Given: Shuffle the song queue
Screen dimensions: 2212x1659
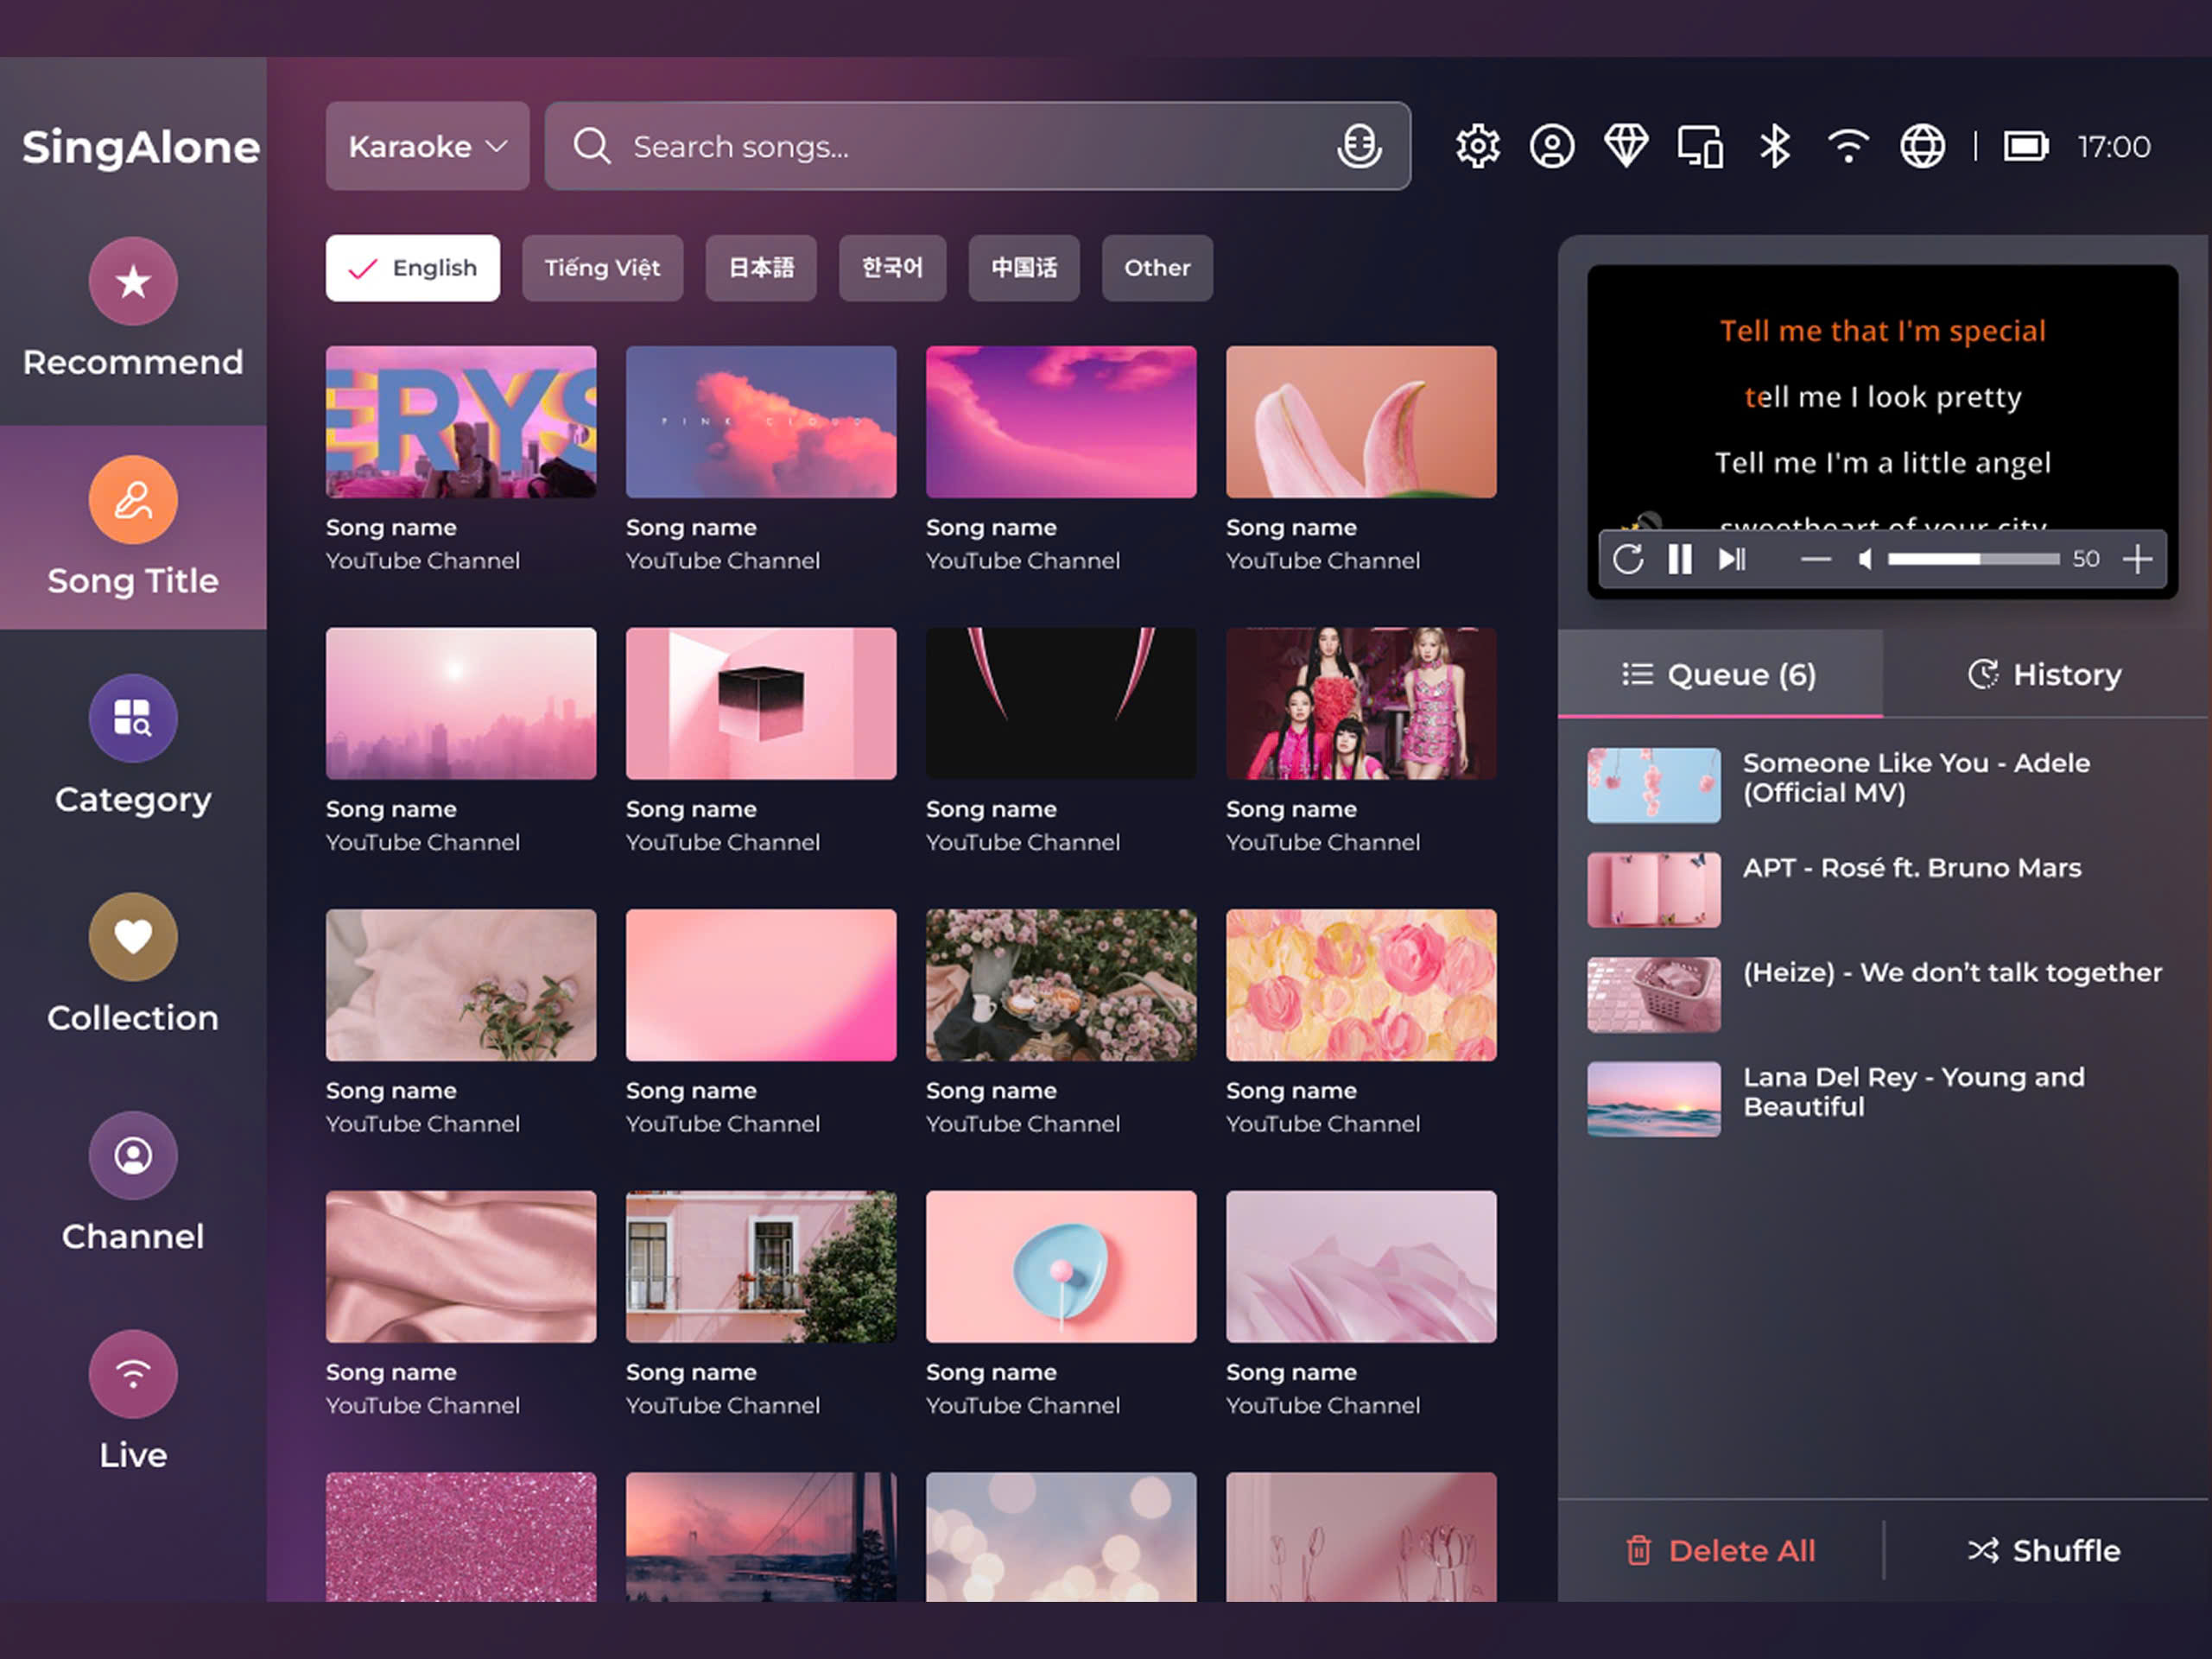Looking at the screenshot, I should (x=2045, y=1550).
